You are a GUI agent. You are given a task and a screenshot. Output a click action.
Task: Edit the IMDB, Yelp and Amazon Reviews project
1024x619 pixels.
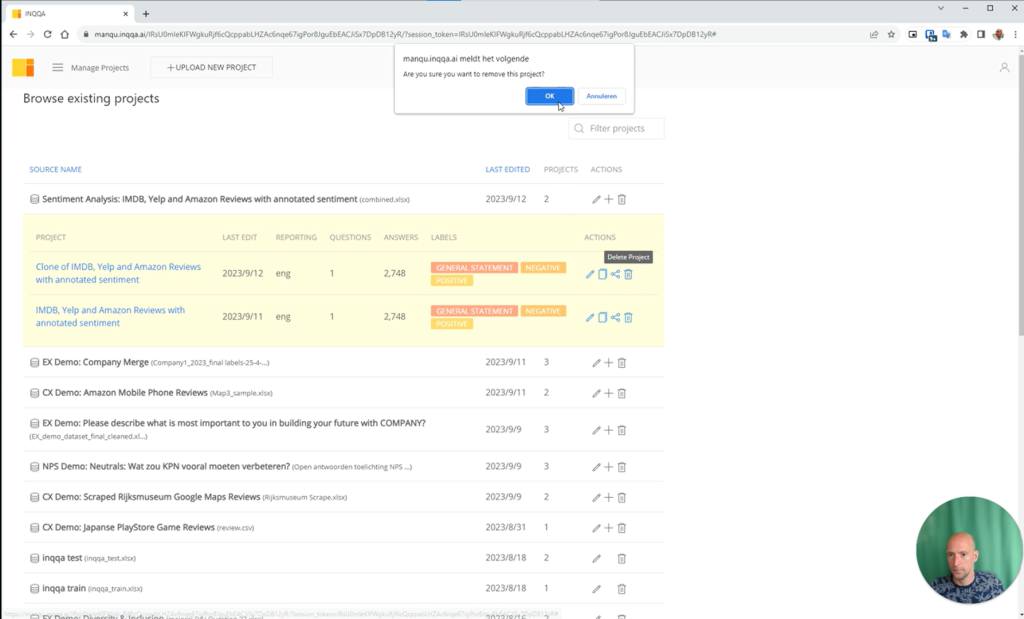[590, 317]
